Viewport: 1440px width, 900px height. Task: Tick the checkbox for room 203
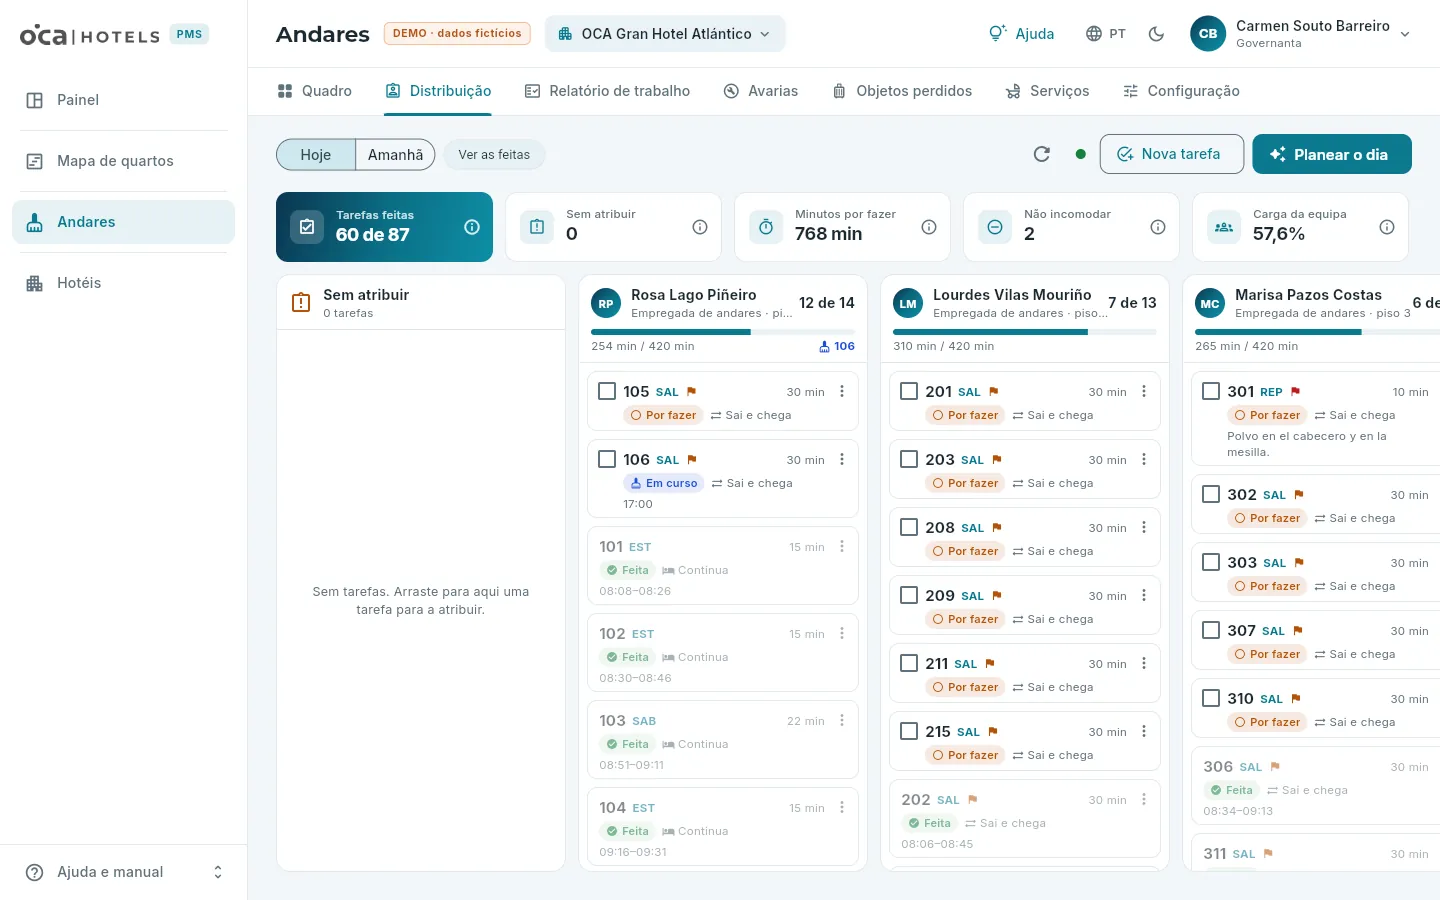tap(909, 459)
